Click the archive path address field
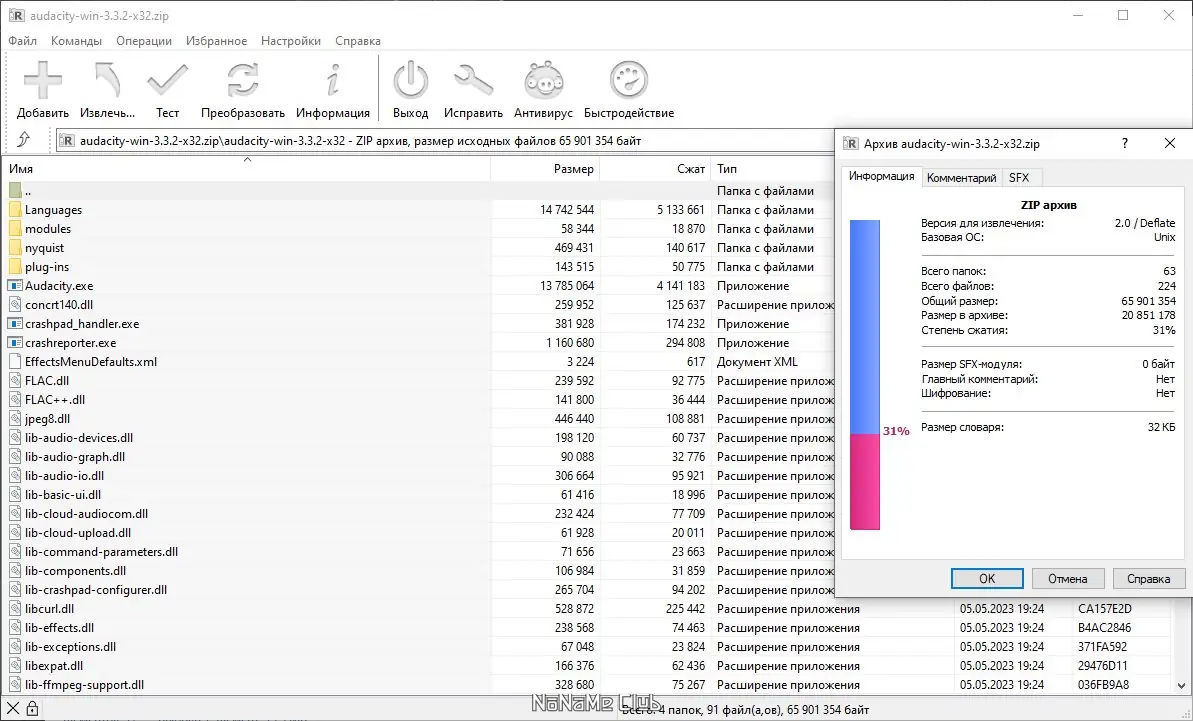 pos(445,141)
